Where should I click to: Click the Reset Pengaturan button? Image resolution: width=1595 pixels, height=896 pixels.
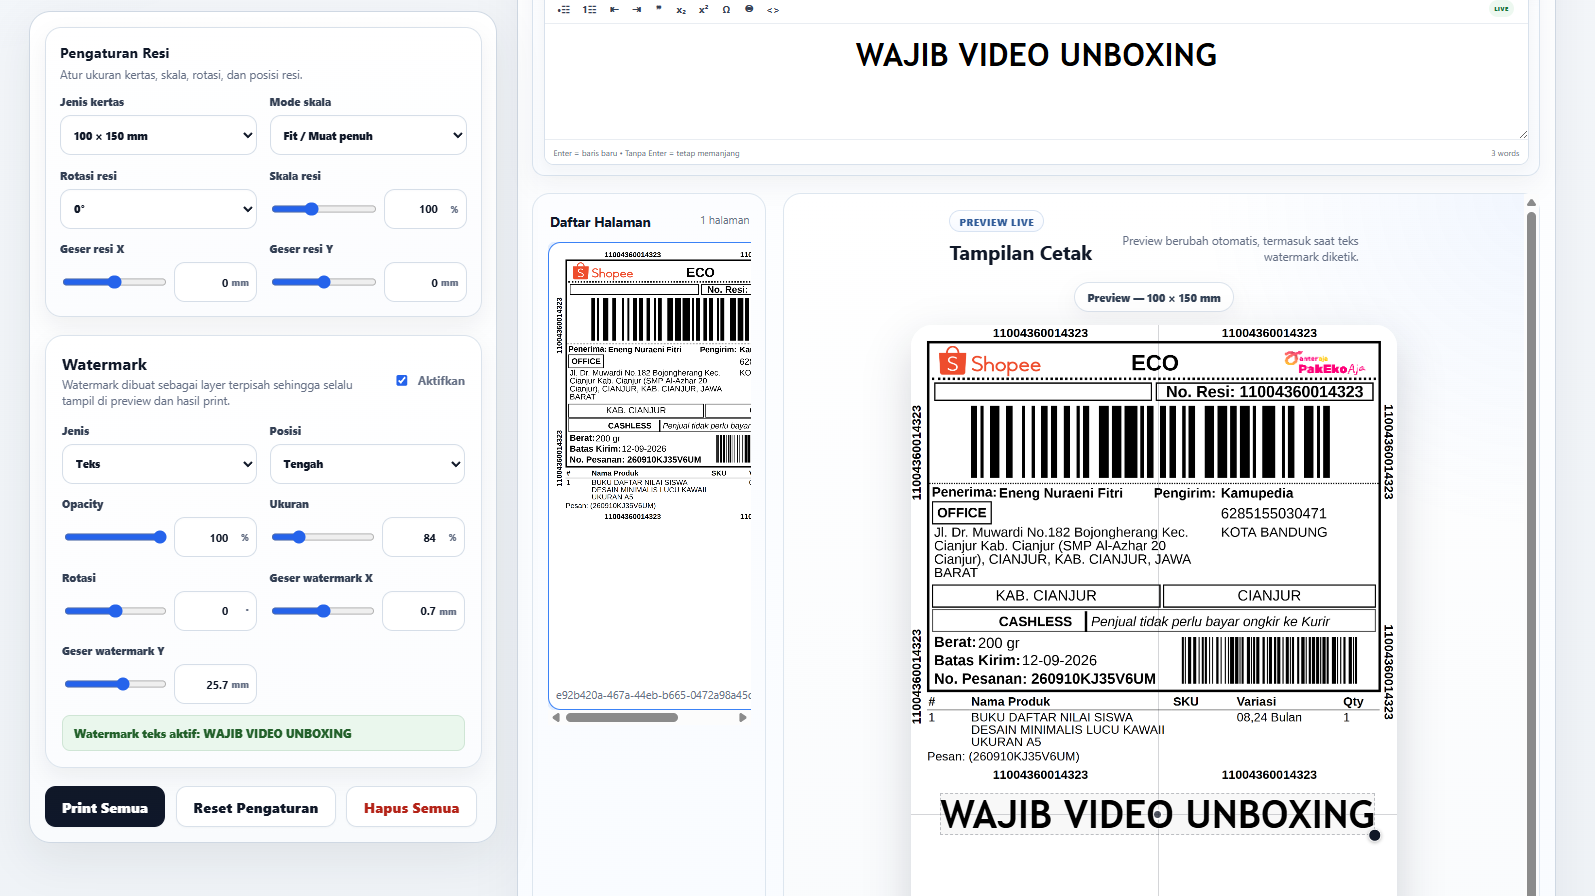(256, 807)
